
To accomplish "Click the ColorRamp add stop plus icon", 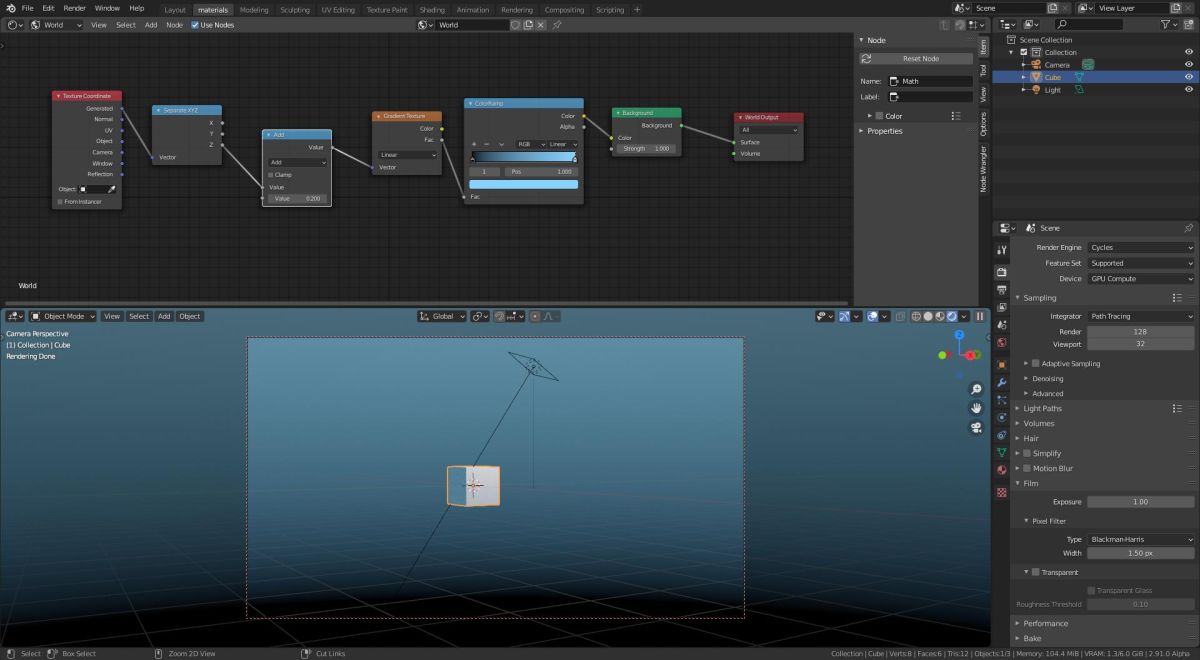I will point(474,144).
